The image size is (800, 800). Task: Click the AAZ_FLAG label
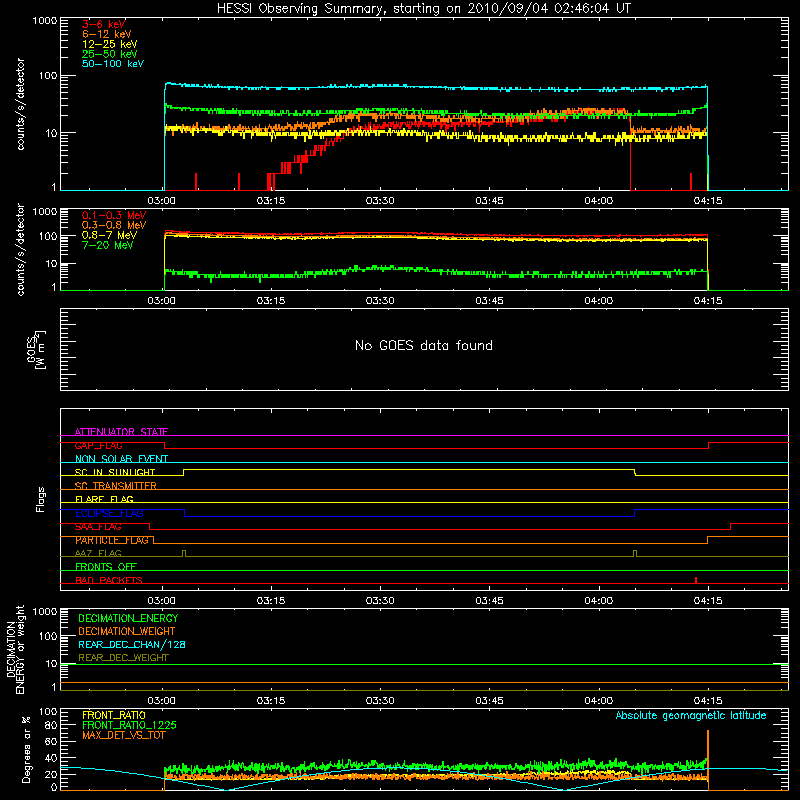98,553
